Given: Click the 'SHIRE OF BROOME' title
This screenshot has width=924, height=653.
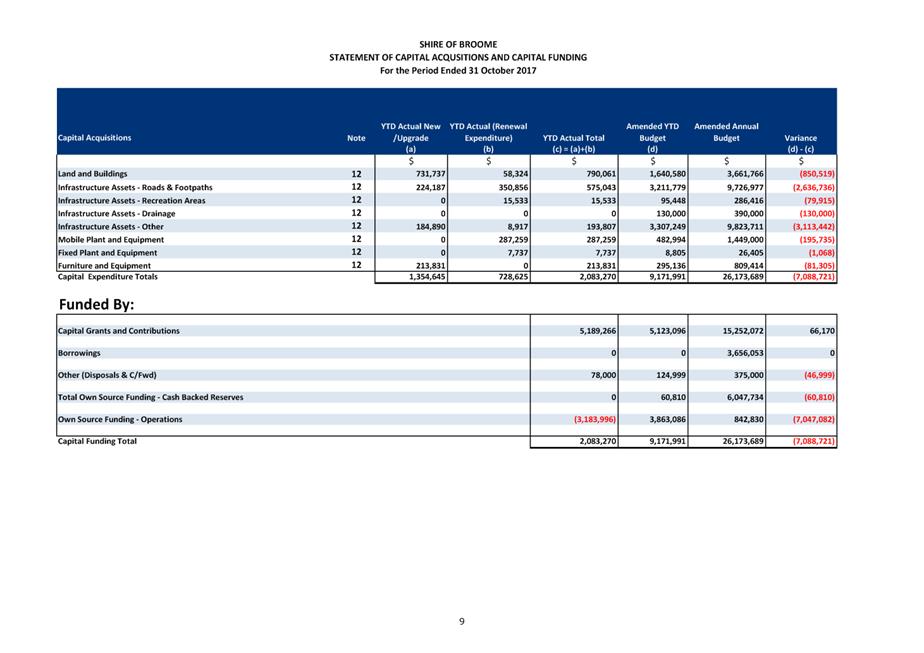Looking at the screenshot, I should click(x=458, y=44).
